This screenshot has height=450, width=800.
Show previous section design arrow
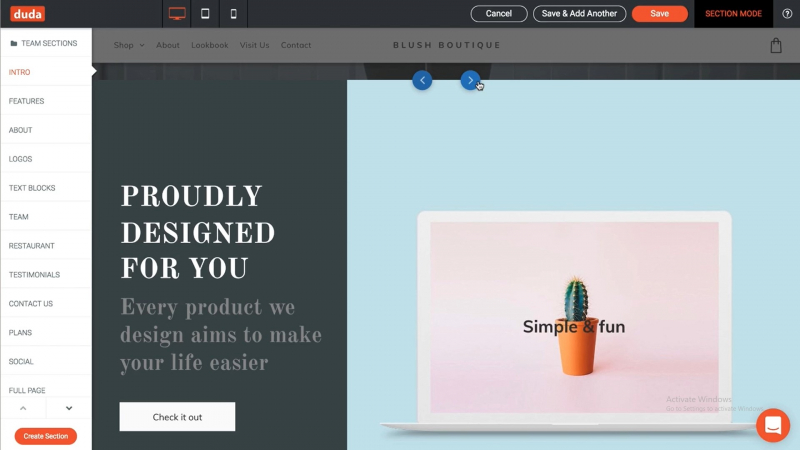click(422, 80)
